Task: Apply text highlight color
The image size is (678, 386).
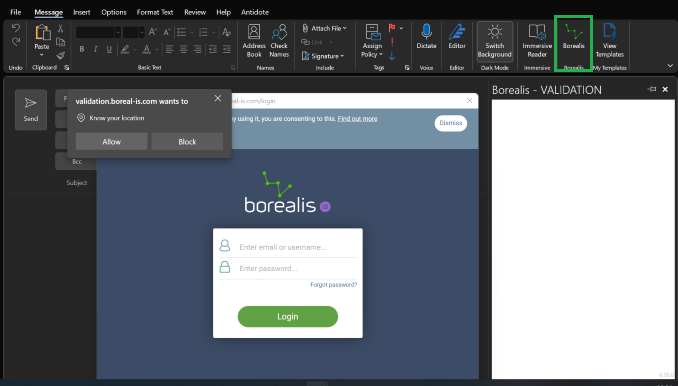Action: pos(125,49)
